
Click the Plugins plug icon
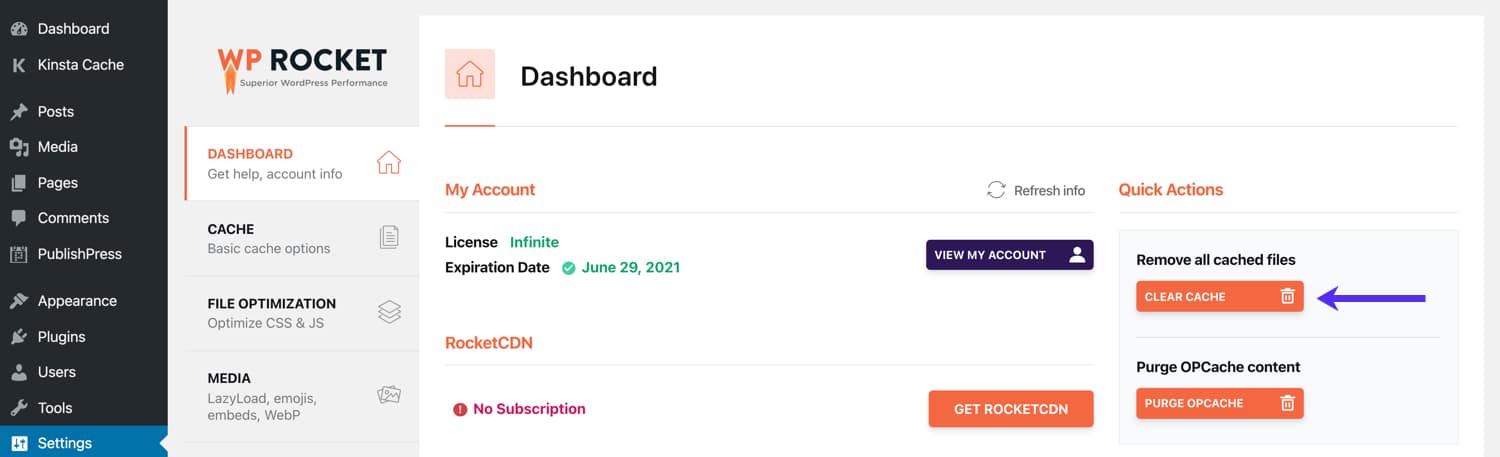pyautogui.click(x=19, y=337)
